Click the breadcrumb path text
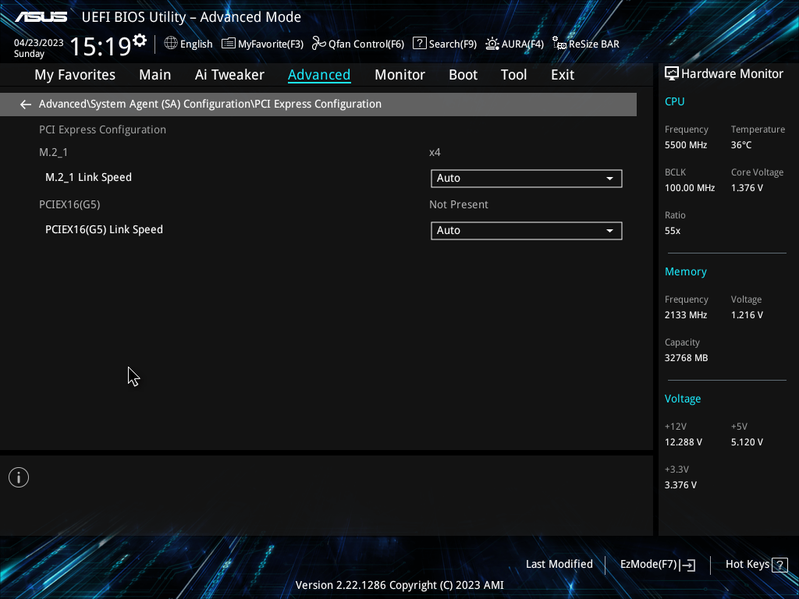799x599 pixels. pos(210,104)
